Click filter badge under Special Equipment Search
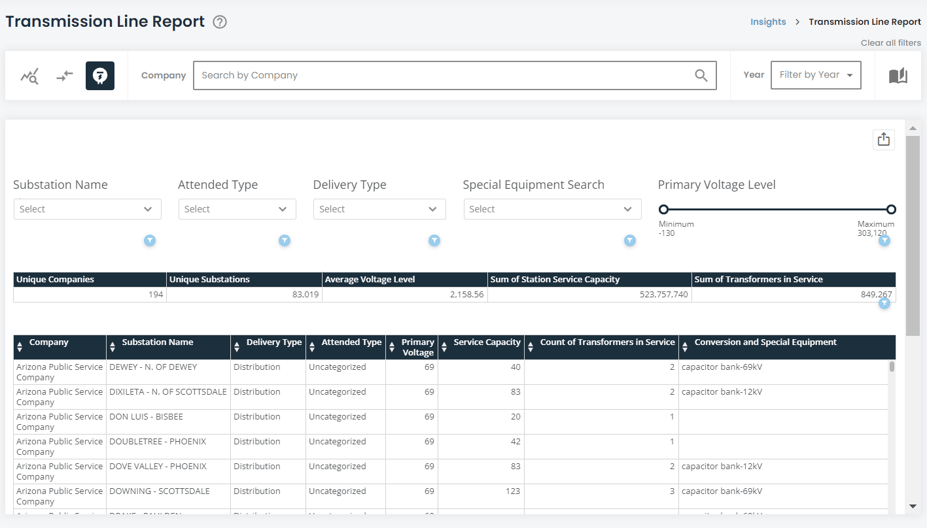The width and height of the screenshot is (927, 528). (630, 241)
